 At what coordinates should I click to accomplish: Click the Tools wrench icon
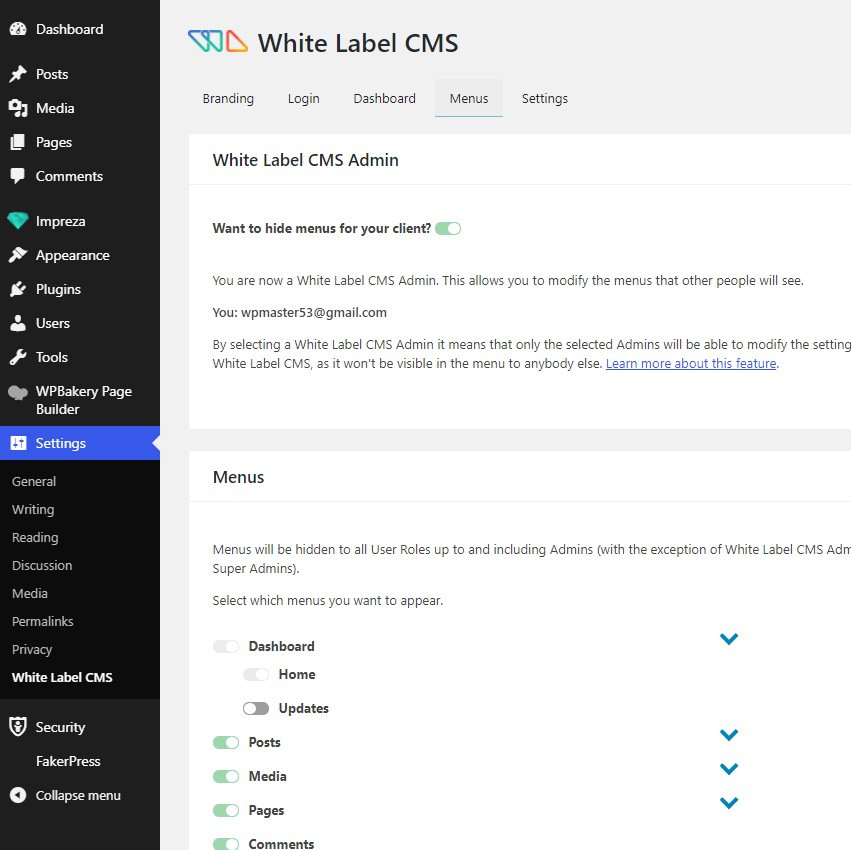pyautogui.click(x=18, y=357)
